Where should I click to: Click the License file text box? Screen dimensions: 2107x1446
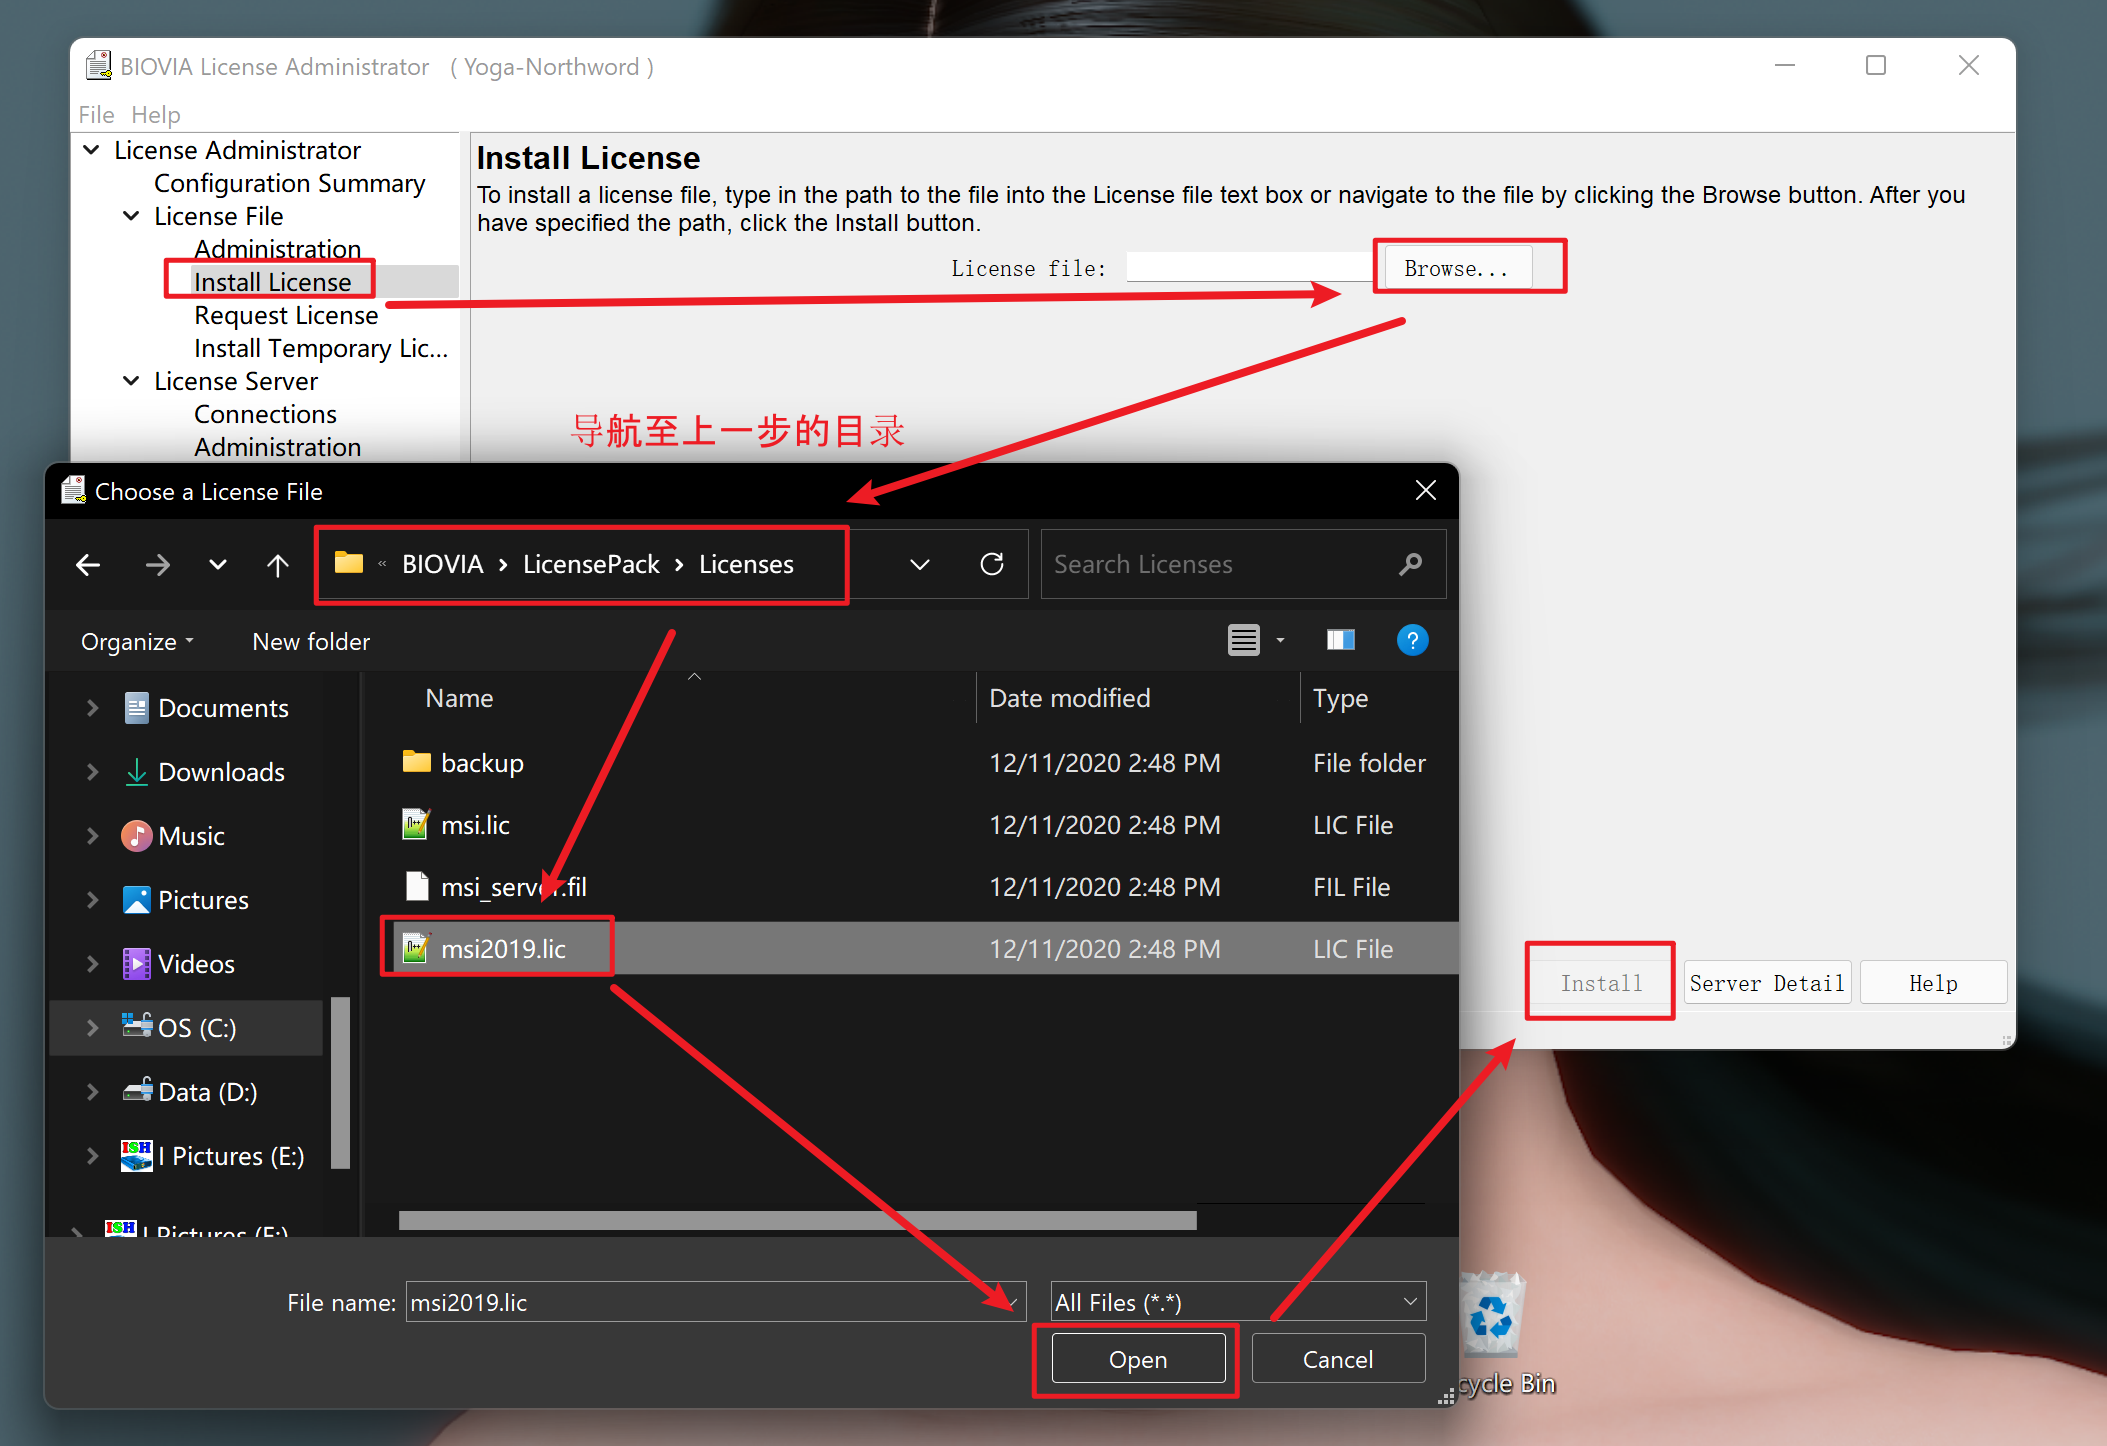tap(1250, 268)
